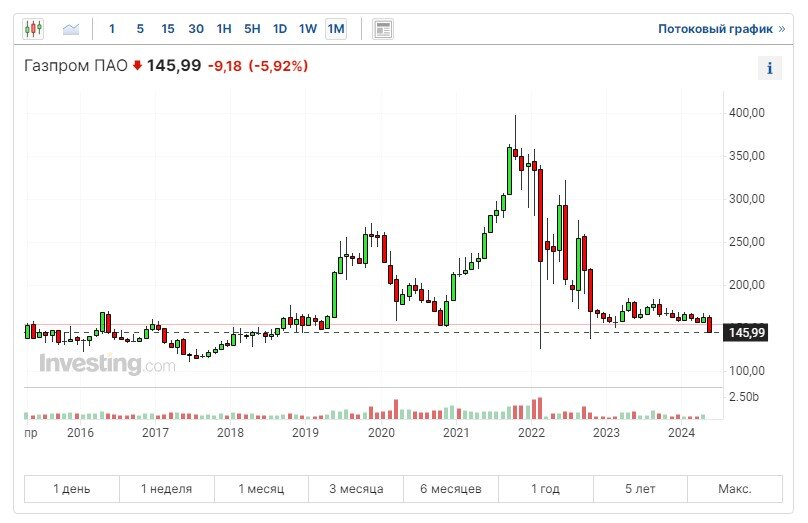
Task: Click the info icon beside the chart
Action: pos(769,68)
